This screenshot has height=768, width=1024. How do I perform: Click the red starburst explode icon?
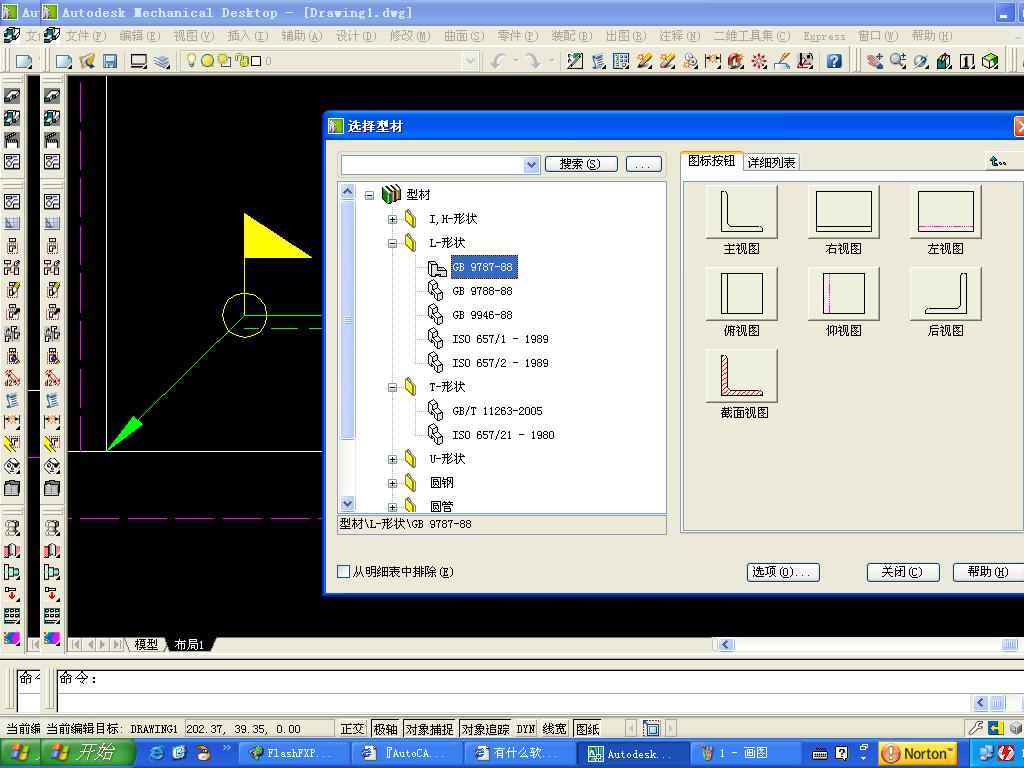[759, 61]
